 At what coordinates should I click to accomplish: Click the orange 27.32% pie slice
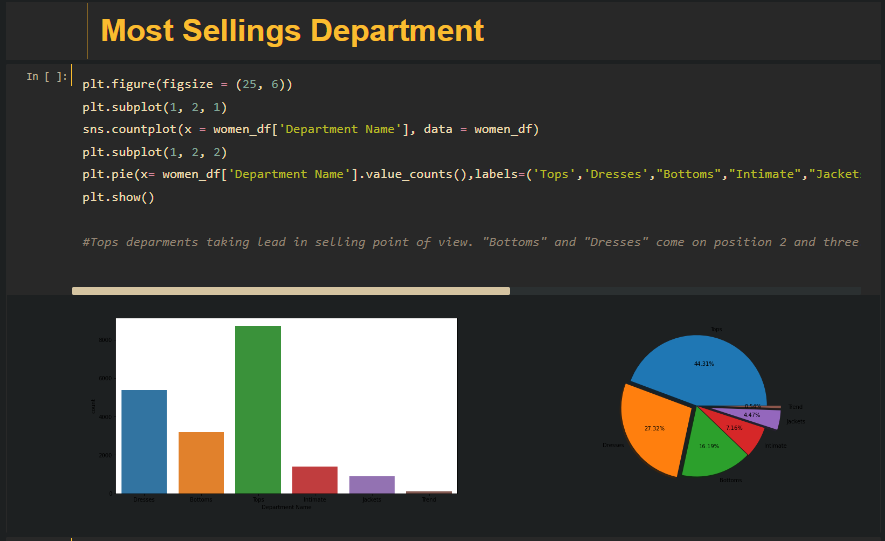[x=655, y=429]
